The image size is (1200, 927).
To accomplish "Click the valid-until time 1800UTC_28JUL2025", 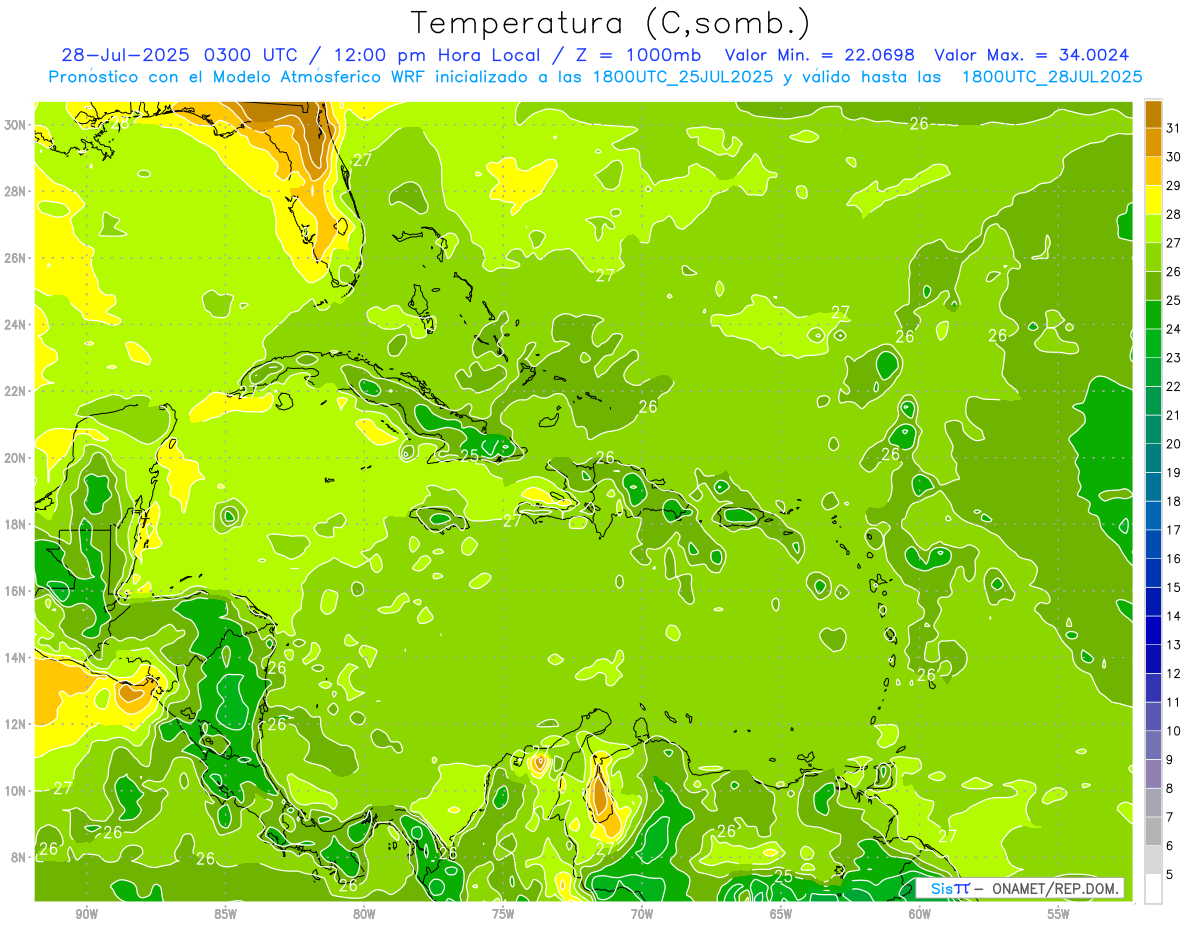I will pyautogui.click(x=1052, y=76).
